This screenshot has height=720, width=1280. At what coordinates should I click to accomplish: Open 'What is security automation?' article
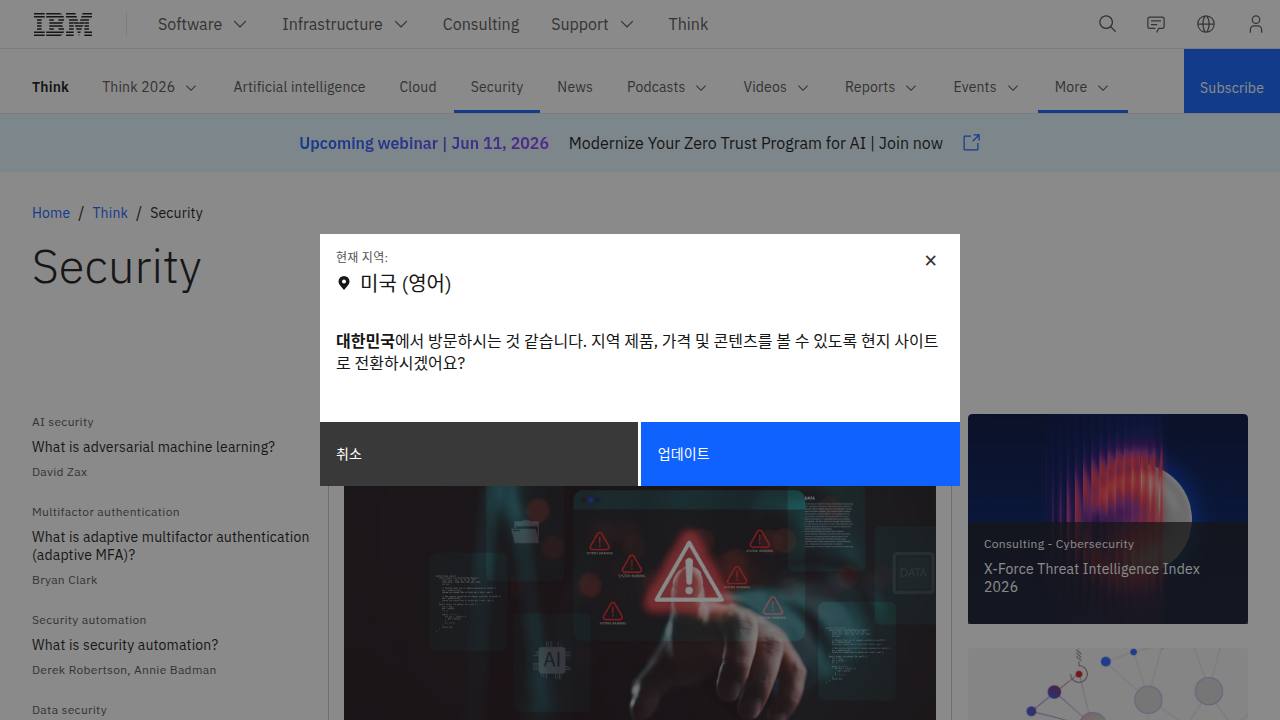click(125, 645)
